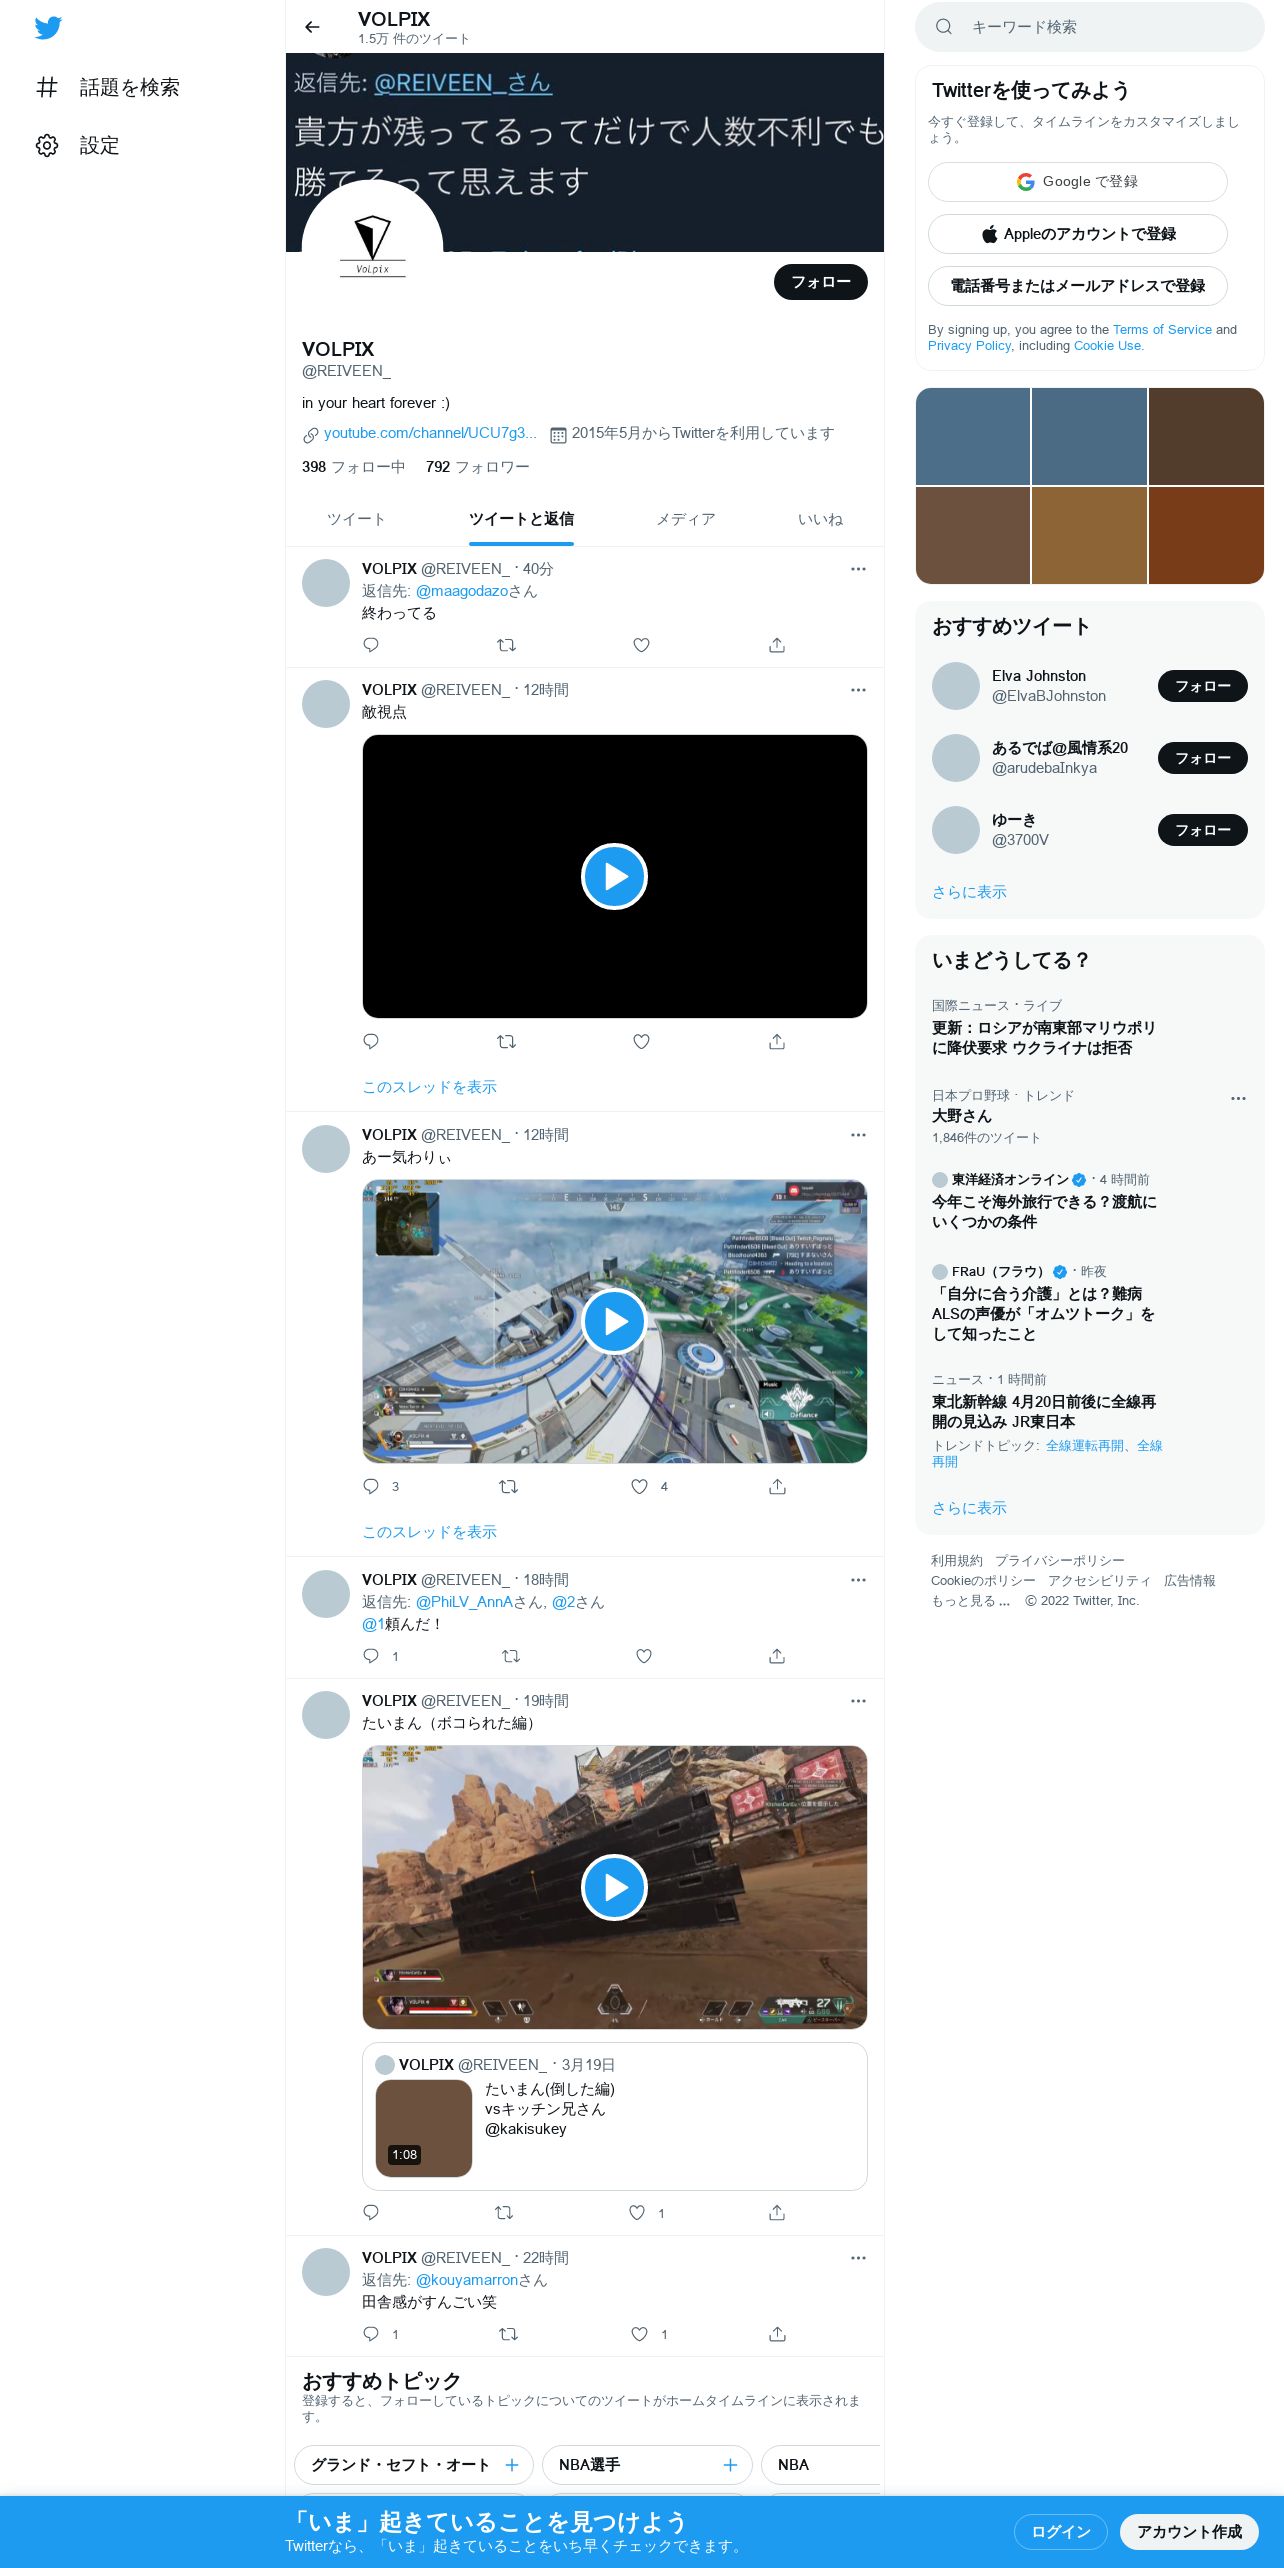Retweet the 敵視点 tweet

506,1042
